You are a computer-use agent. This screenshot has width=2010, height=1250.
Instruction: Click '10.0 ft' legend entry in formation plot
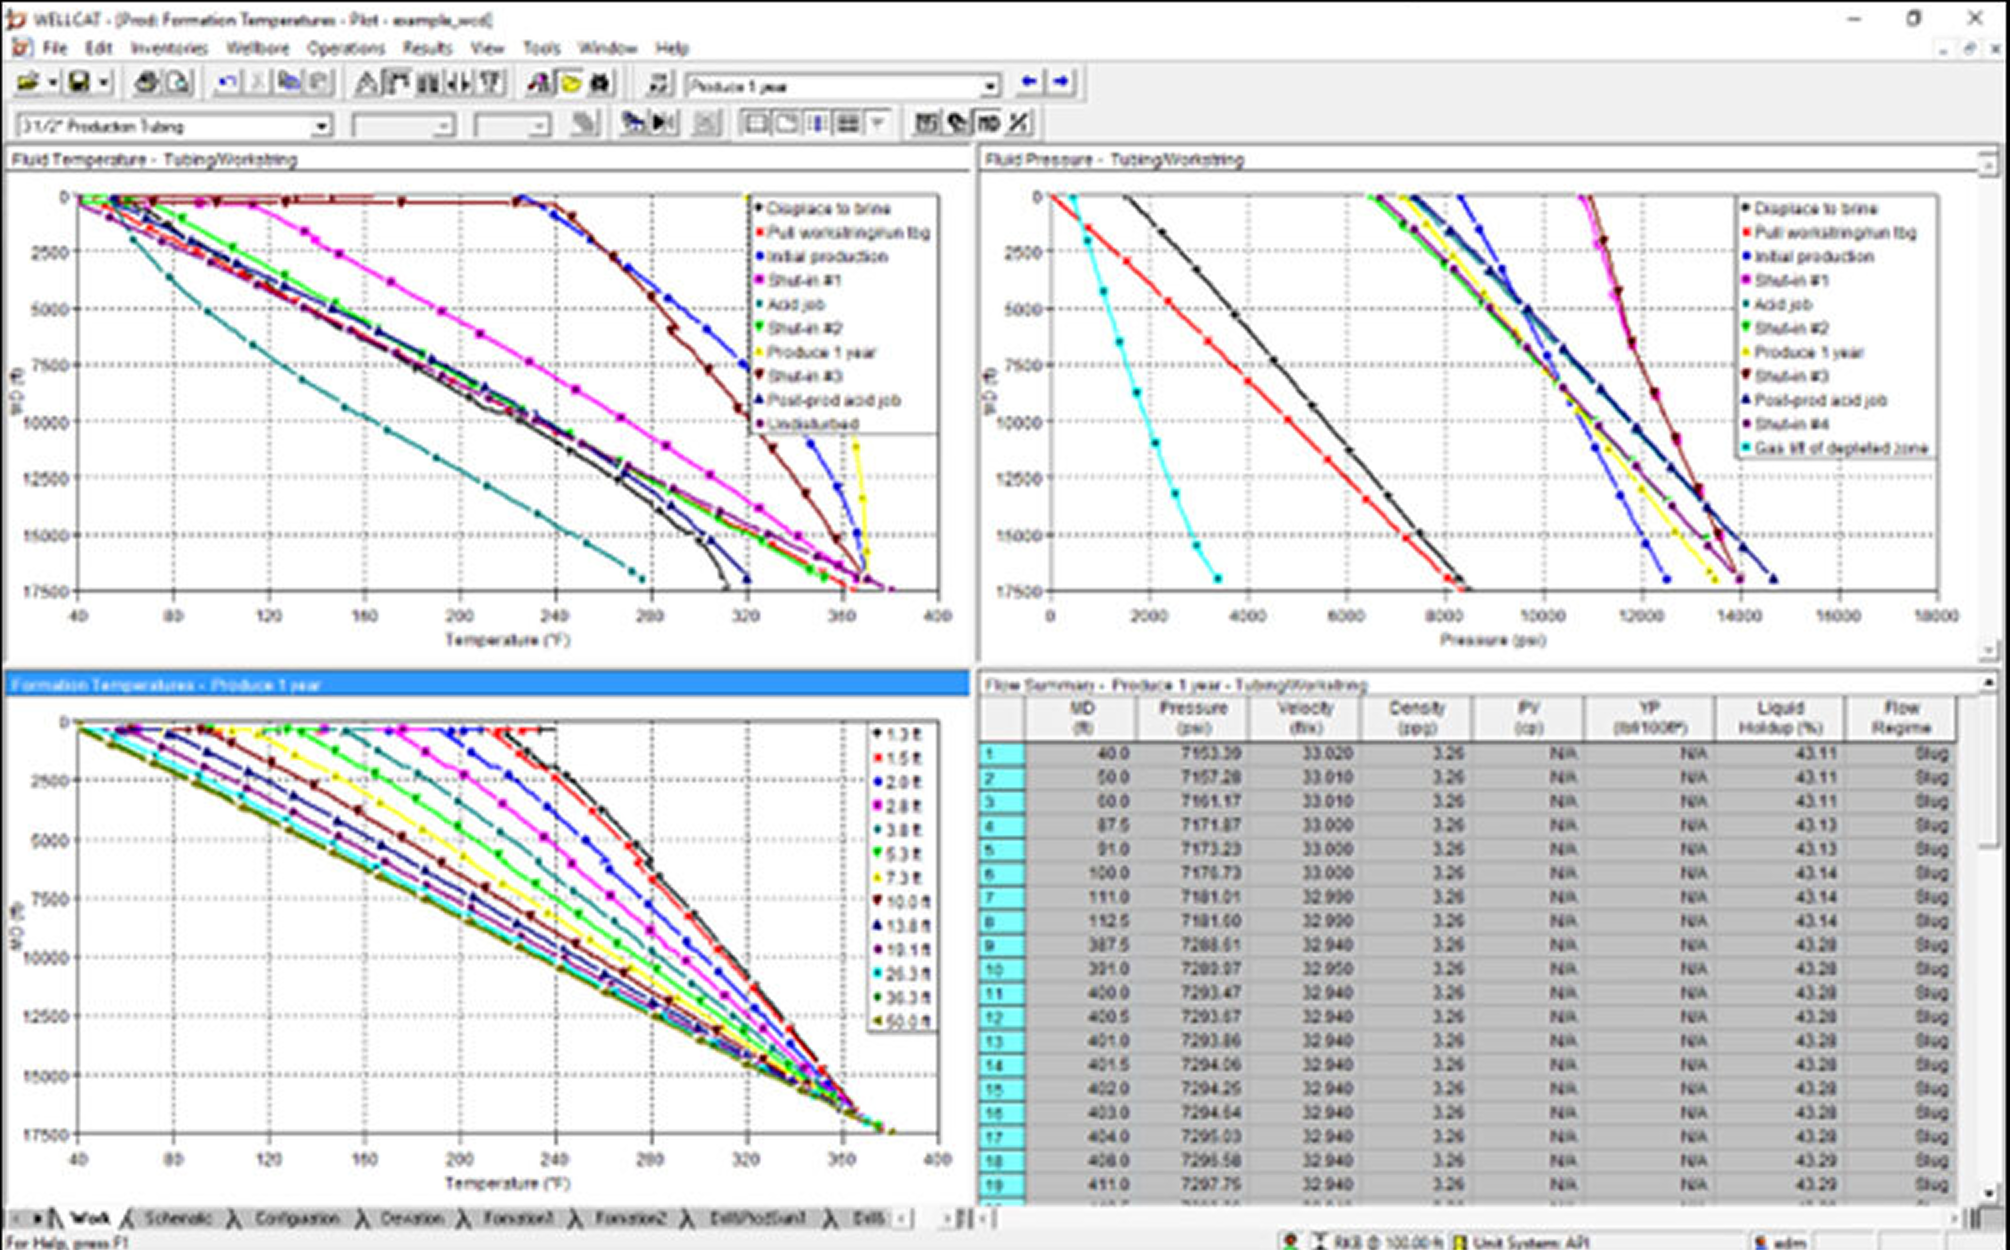pyautogui.click(x=903, y=901)
